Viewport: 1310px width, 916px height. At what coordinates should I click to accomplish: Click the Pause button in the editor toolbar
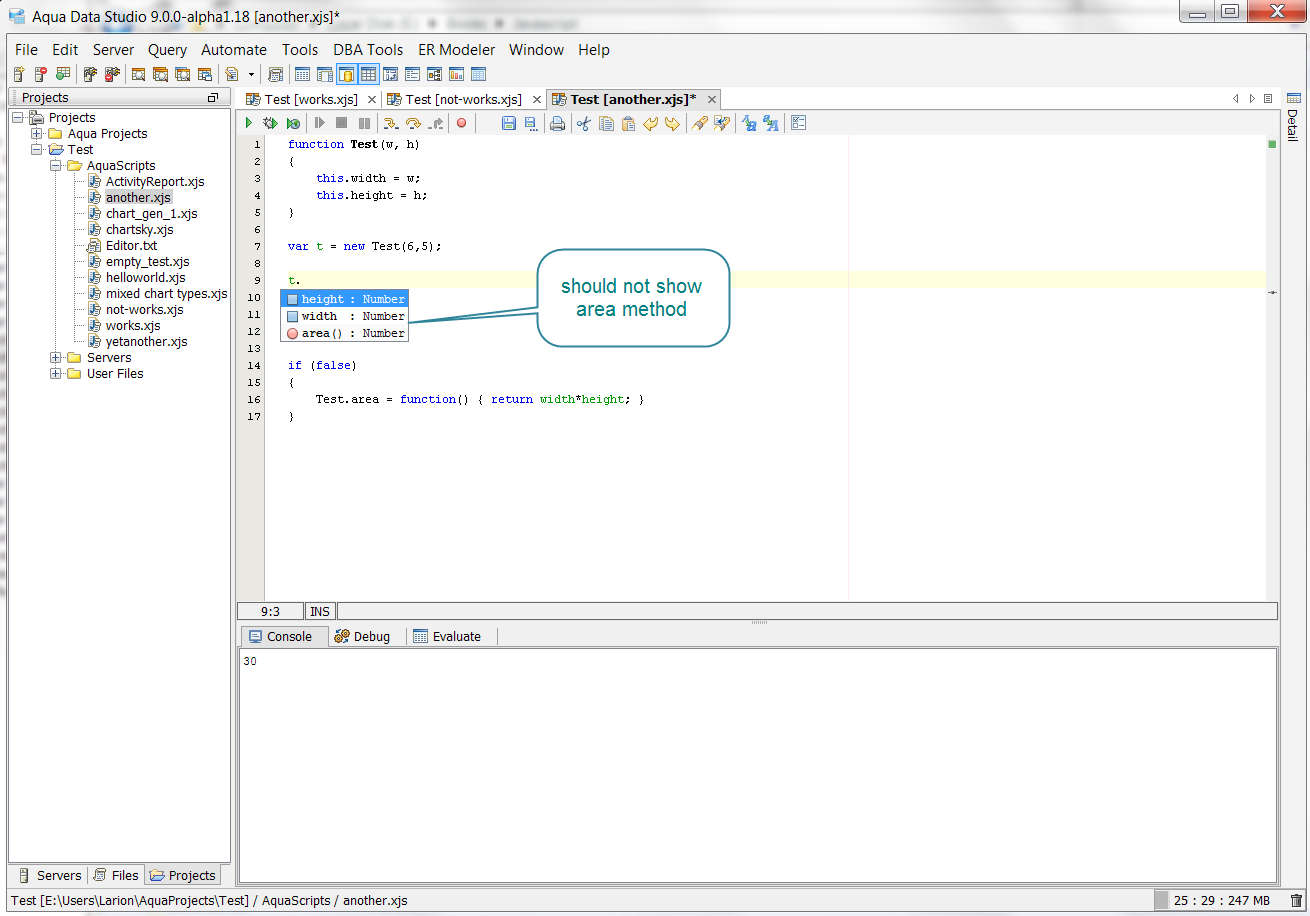tap(364, 123)
